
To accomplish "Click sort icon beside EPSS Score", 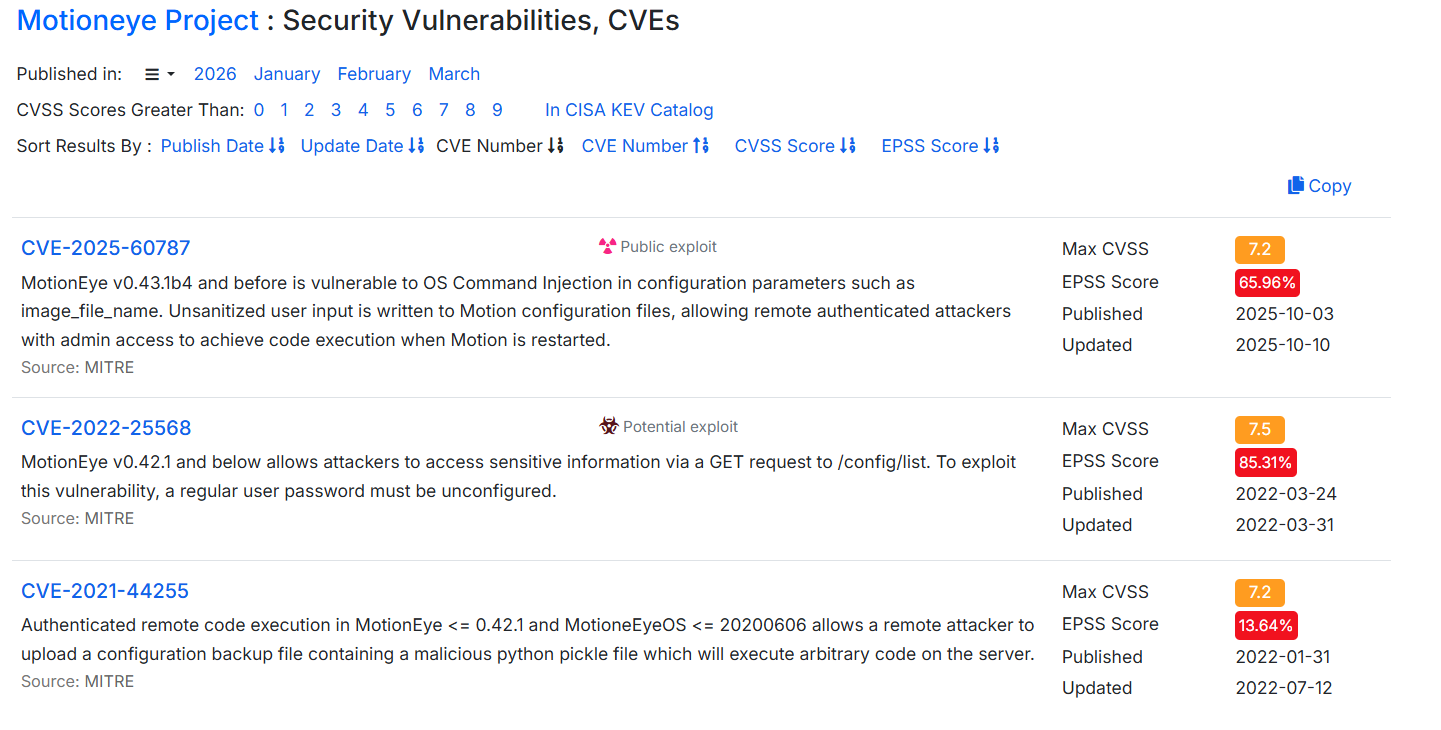I will 991,146.
